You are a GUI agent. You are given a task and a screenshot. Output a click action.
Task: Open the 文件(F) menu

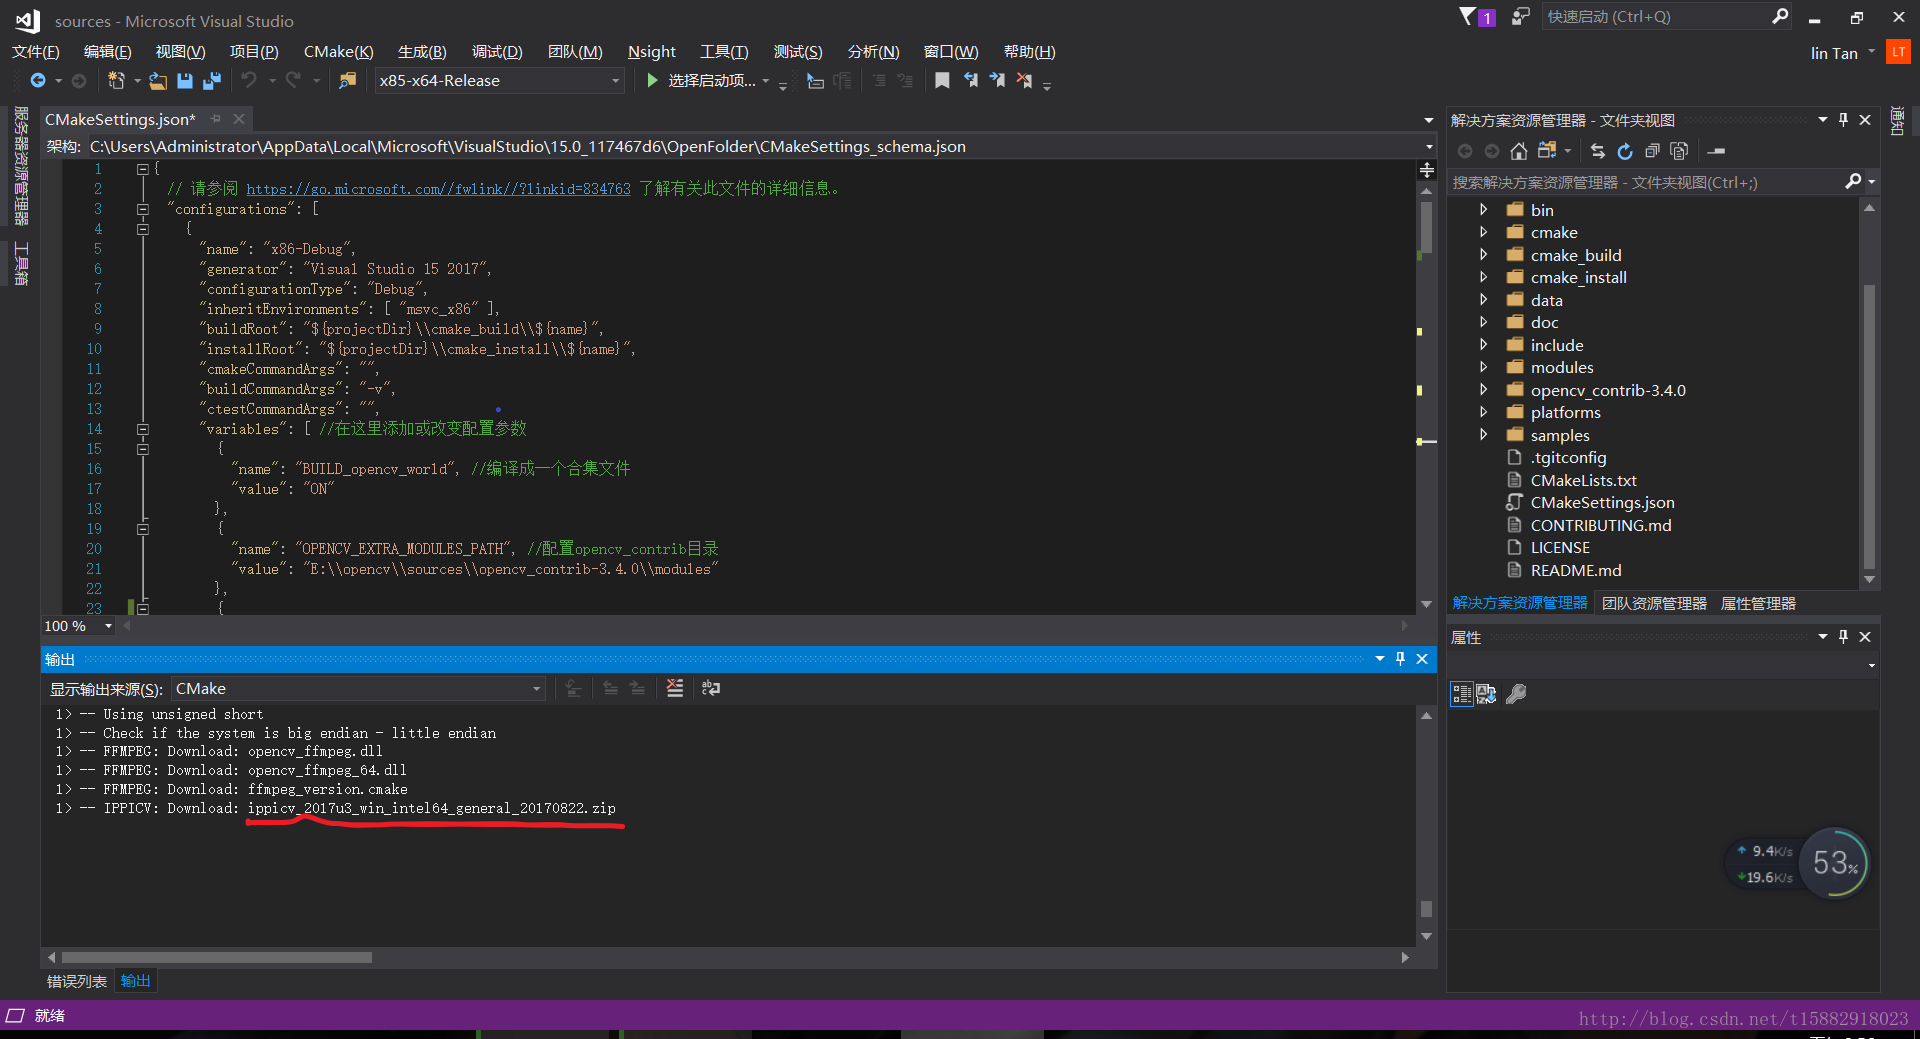point(35,52)
